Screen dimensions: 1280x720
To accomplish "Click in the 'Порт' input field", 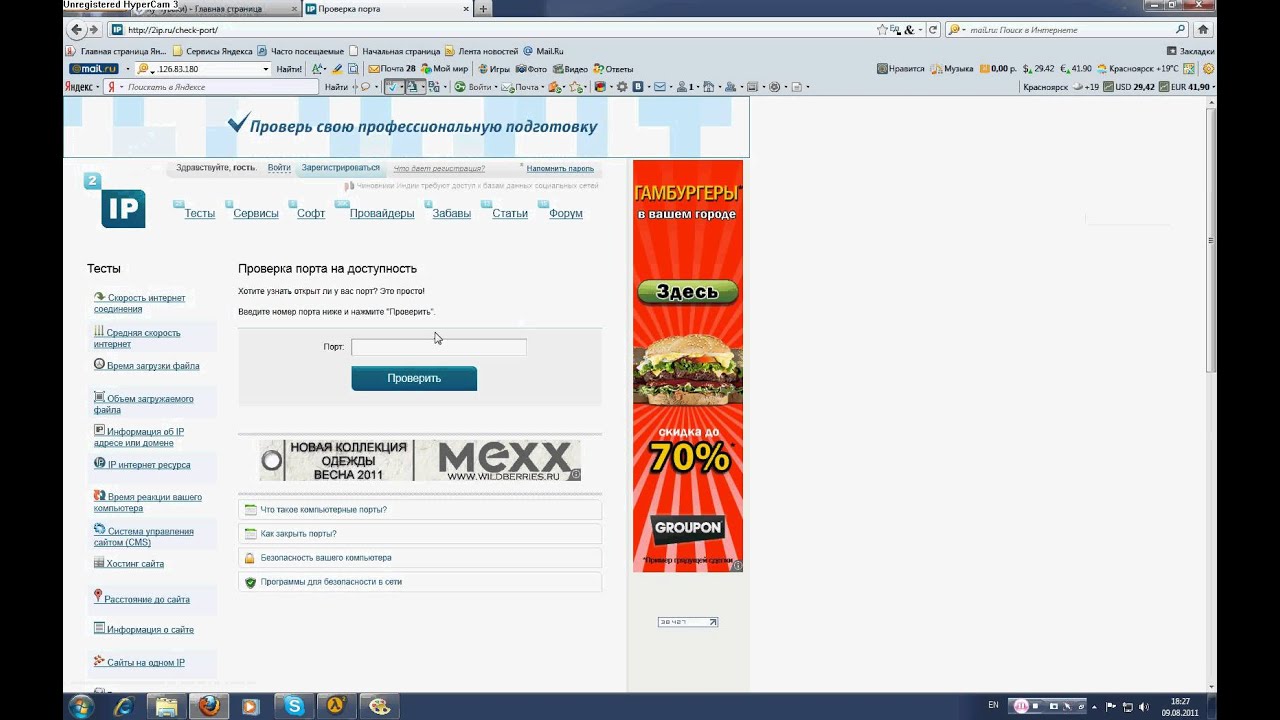I will tap(439, 347).
